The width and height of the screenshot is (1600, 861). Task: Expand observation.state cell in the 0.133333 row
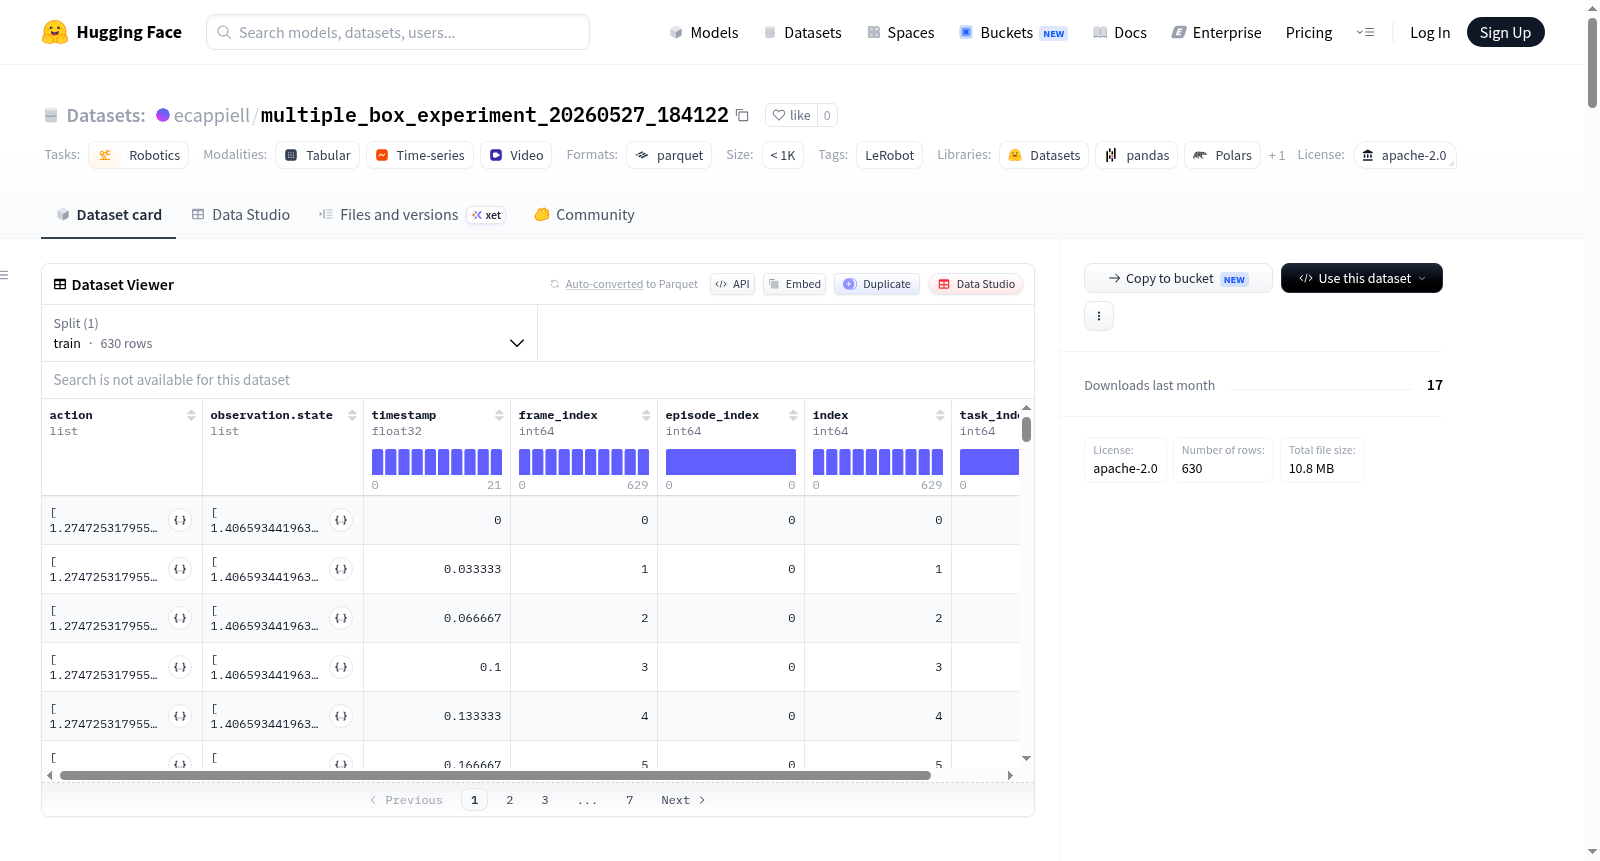[341, 716]
